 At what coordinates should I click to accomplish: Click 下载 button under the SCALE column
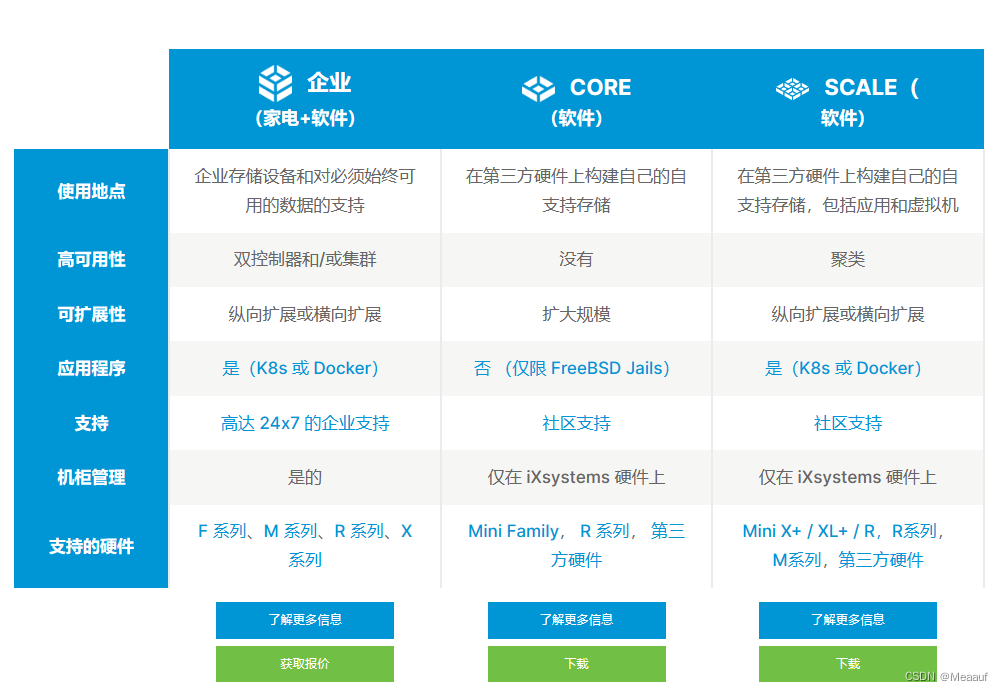pos(848,664)
